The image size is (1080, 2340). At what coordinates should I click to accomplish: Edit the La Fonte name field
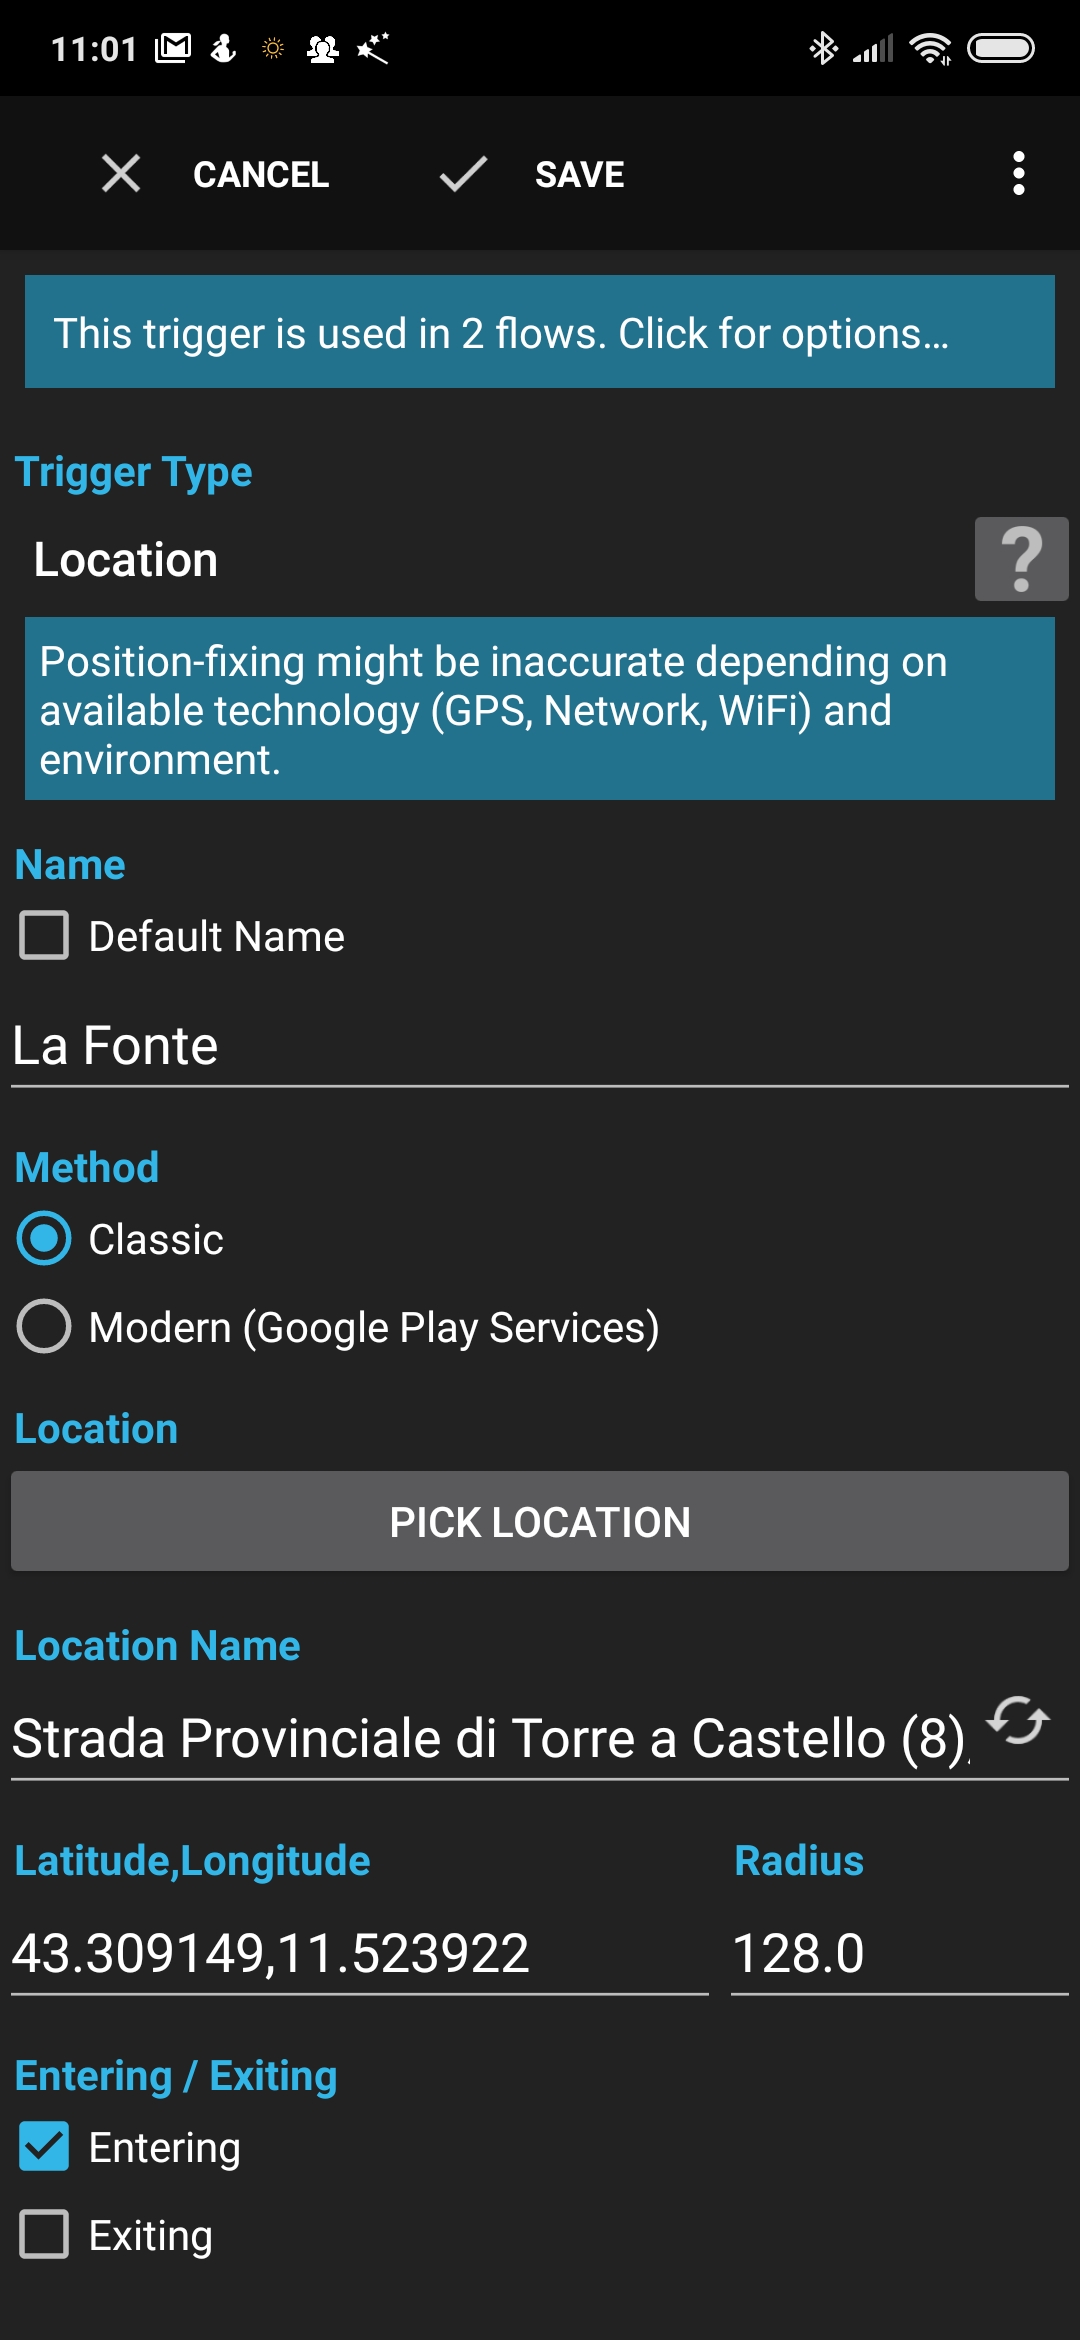click(x=540, y=1047)
